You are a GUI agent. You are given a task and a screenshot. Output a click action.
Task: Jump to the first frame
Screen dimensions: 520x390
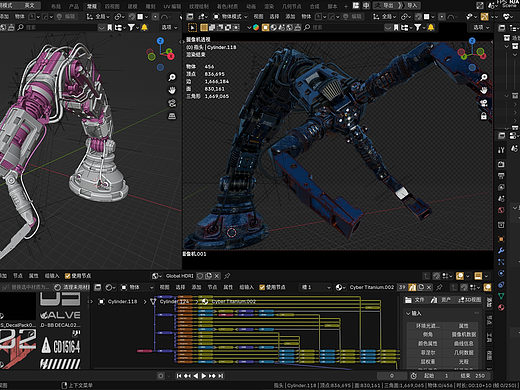pos(179,376)
